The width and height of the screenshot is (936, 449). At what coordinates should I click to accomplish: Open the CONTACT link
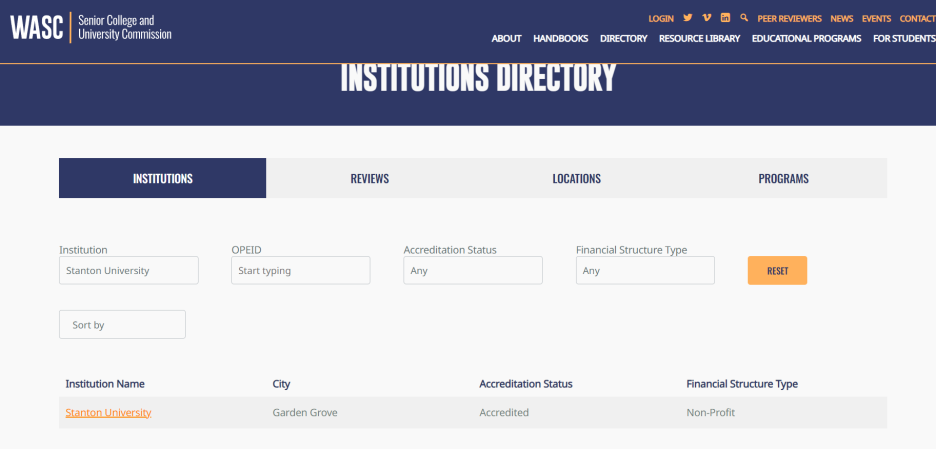pyautogui.click(x=917, y=19)
